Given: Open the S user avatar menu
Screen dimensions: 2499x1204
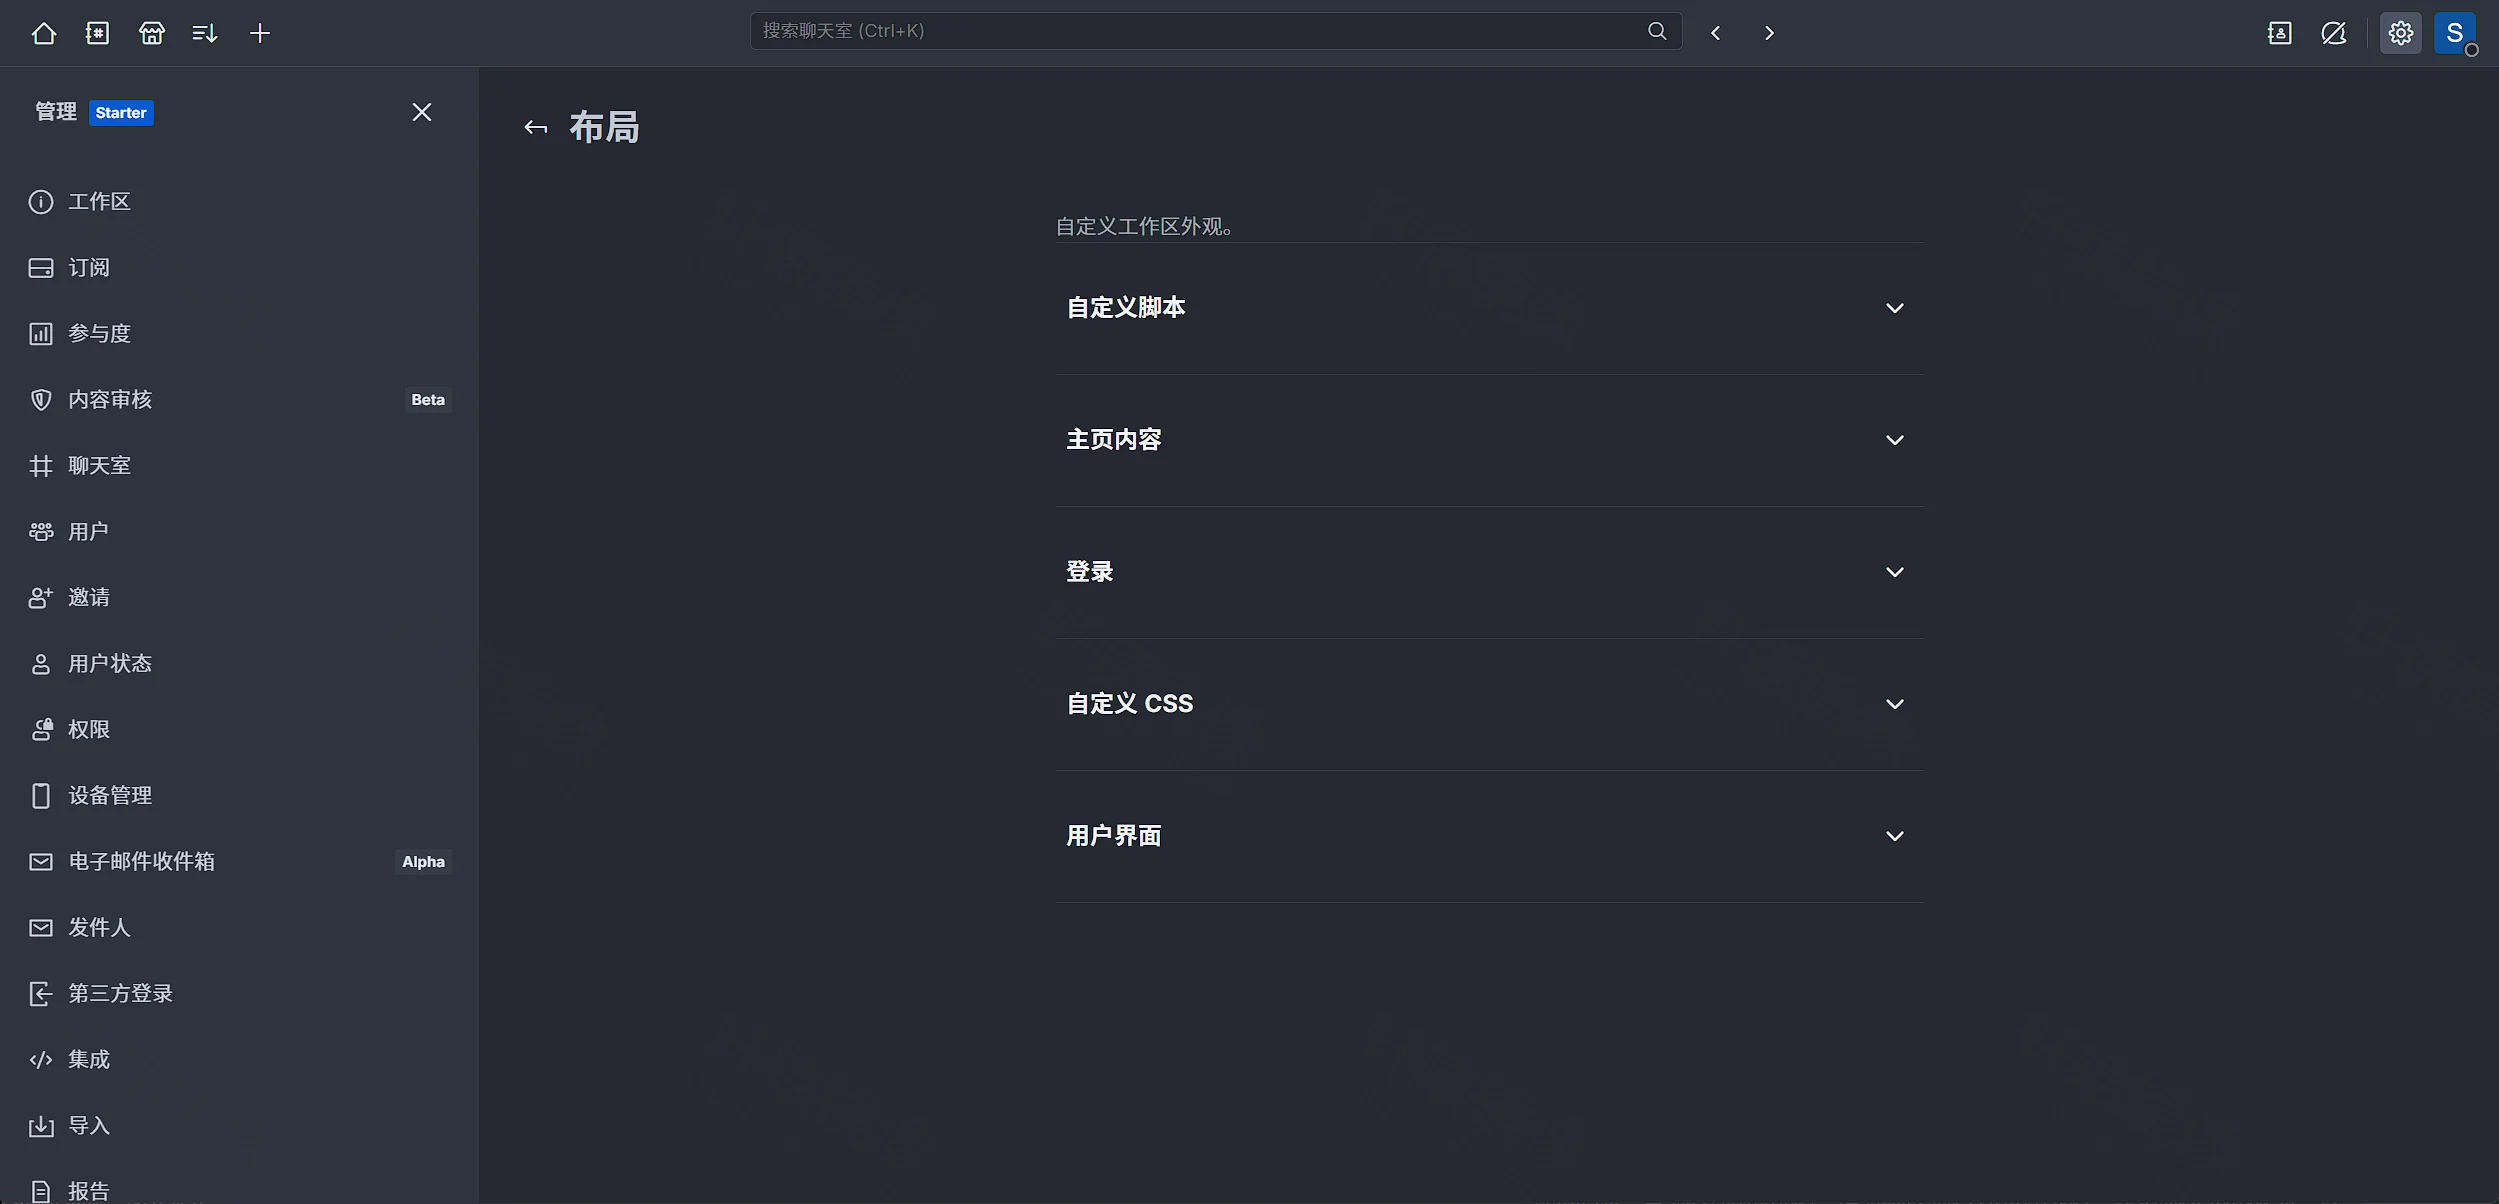Looking at the screenshot, I should (x=2455, y=33).
